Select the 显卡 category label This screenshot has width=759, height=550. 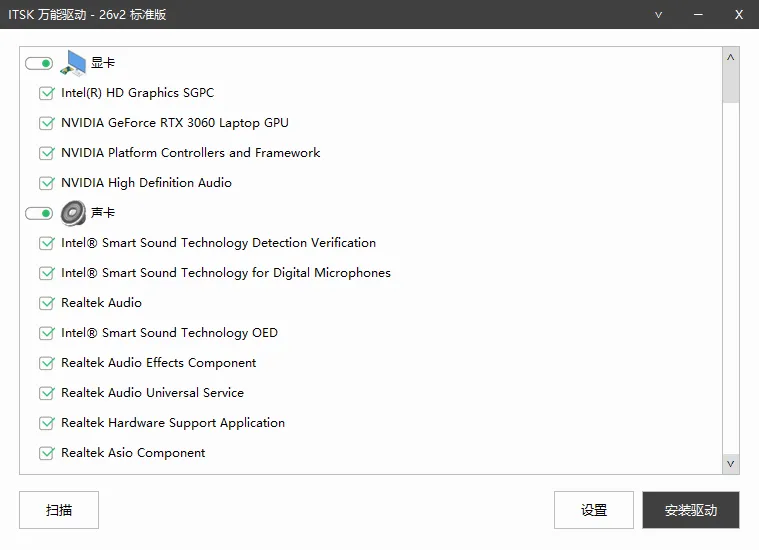pos(103,63)
